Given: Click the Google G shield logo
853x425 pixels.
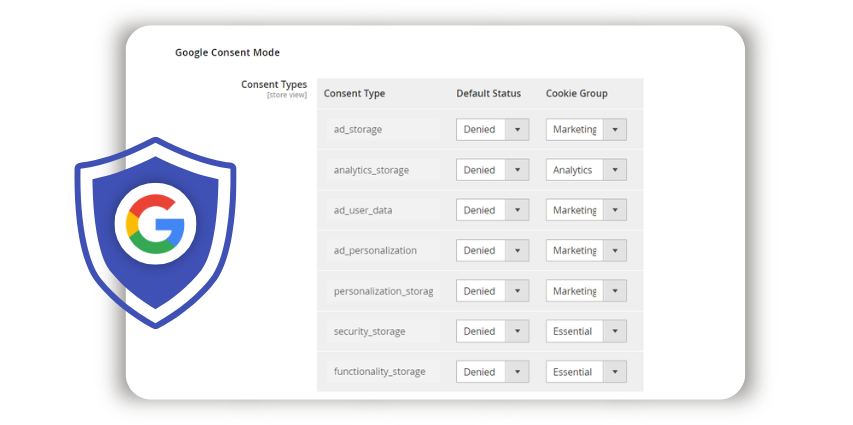Looking at the screenshot, I should (156, 232).
